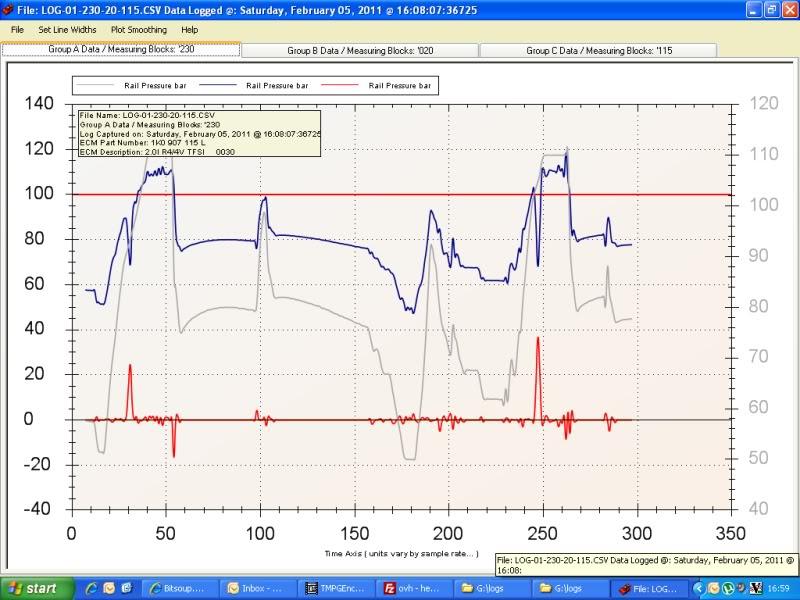Click the 'File Name: LOG-01-230-20-115.CSV' info line

[147, 115]
